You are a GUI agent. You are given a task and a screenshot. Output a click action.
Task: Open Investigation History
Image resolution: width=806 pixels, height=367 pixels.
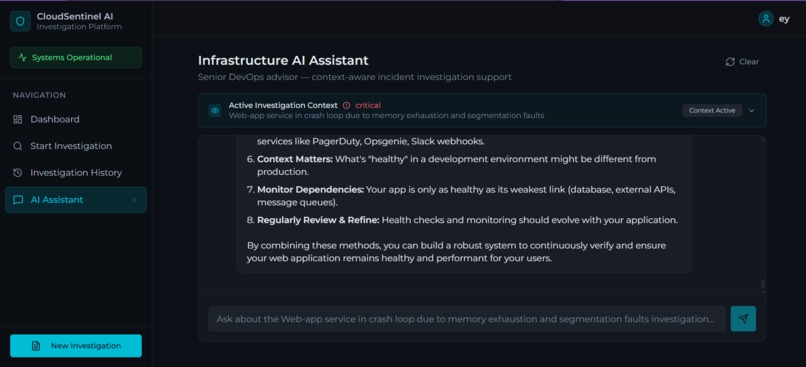pyautogui.click(x=76, y=173)
